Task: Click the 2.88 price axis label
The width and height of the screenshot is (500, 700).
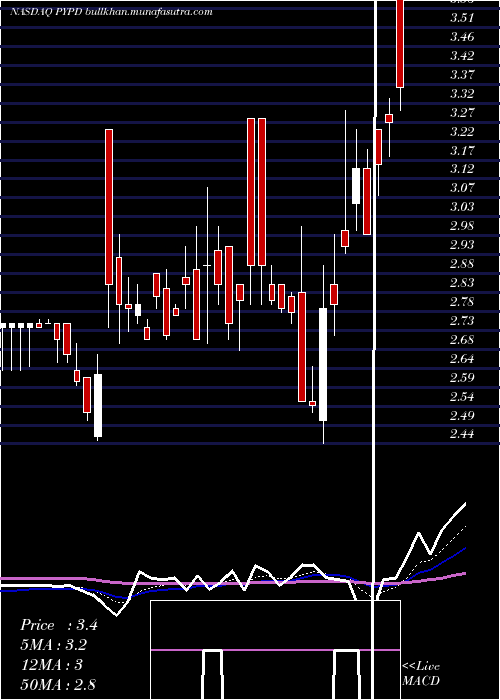Action: (x=461, y=264)
